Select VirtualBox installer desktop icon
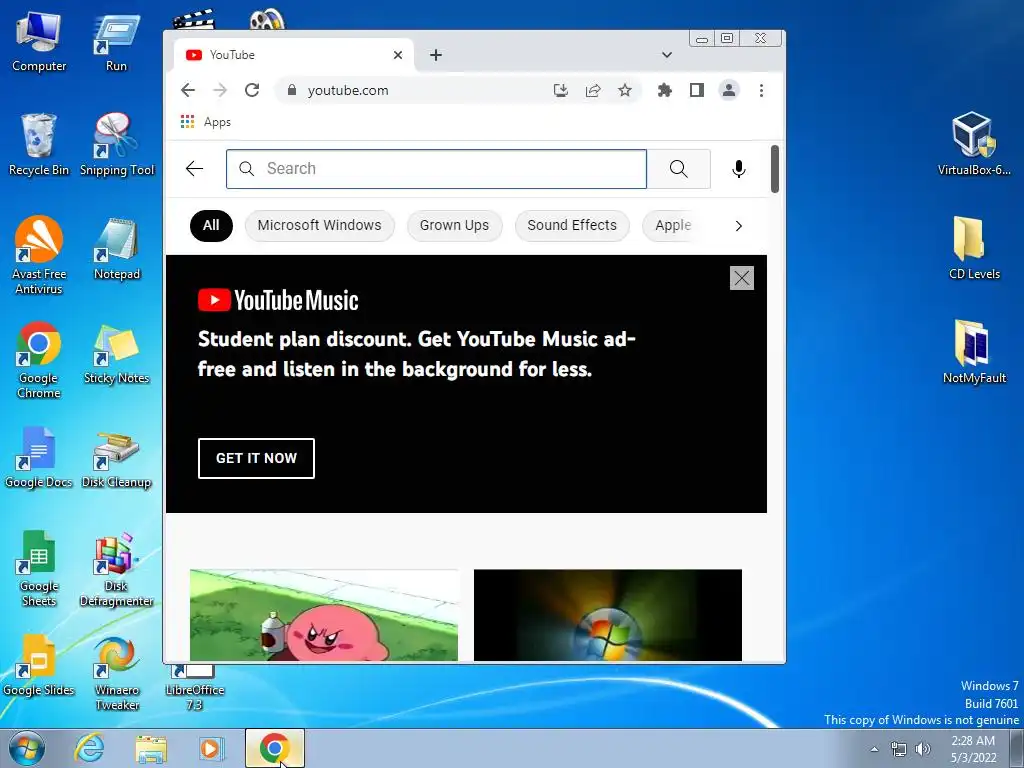1024x768 pixels. click(x=974, y=144)
